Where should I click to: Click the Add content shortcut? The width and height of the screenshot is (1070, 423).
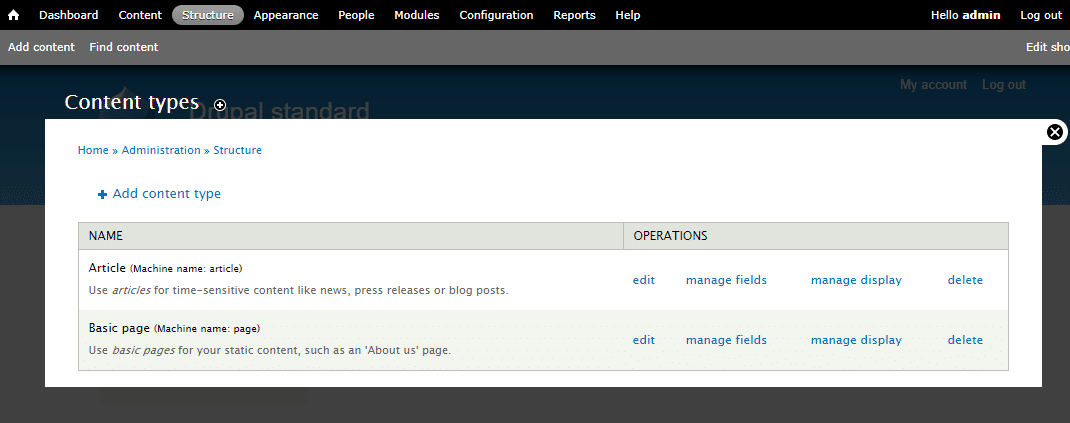(x=41, y=47)
